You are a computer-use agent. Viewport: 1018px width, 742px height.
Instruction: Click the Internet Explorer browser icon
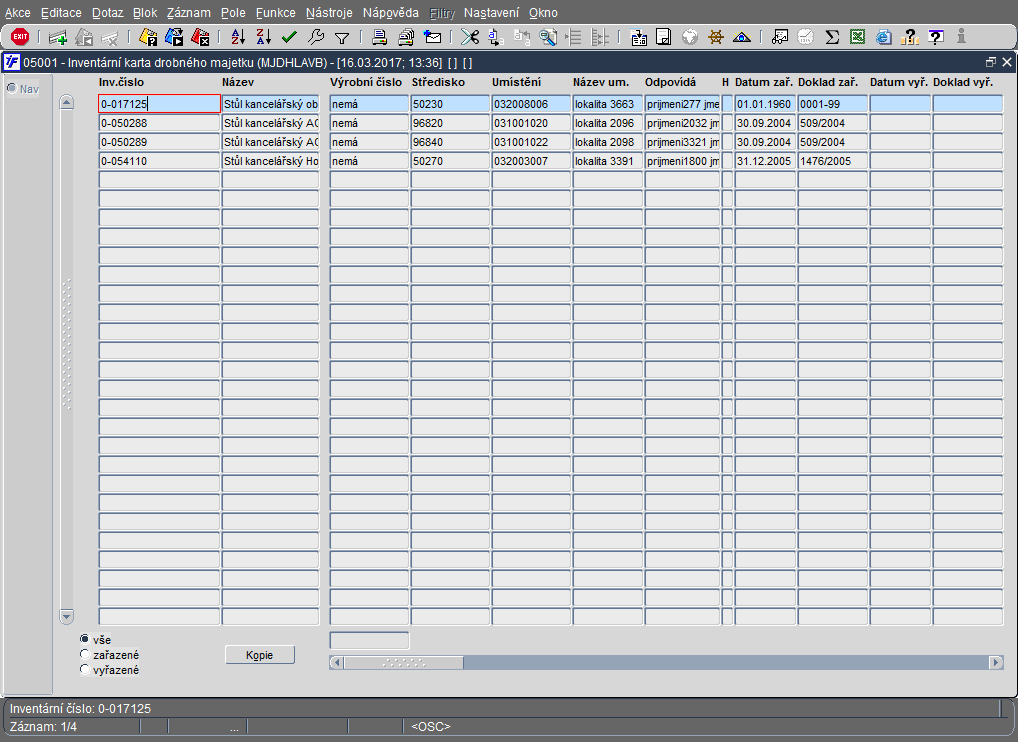point(883,37)
